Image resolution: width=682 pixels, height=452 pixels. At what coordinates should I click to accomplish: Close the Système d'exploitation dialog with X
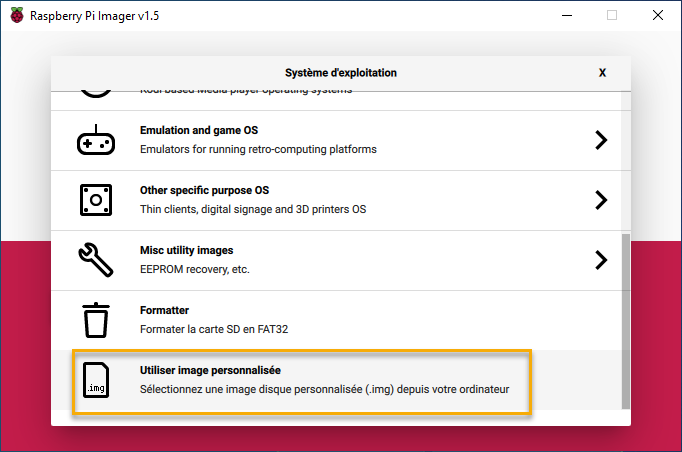click(602, 73)
